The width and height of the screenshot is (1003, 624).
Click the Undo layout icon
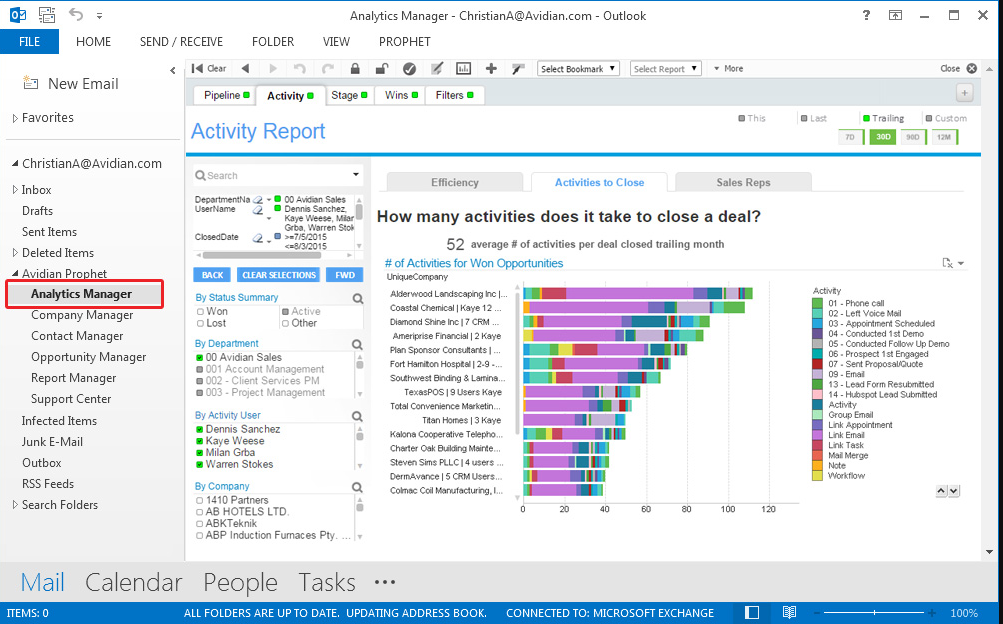point(299,68)
